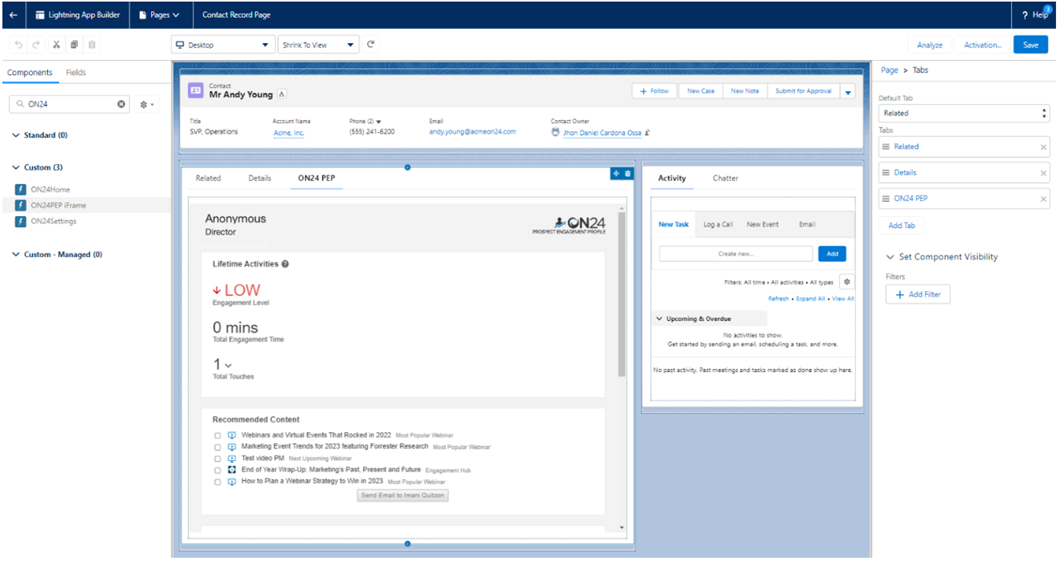Select the New Event tab
This screenshot has width=1060, height=561.
point(763,224)
